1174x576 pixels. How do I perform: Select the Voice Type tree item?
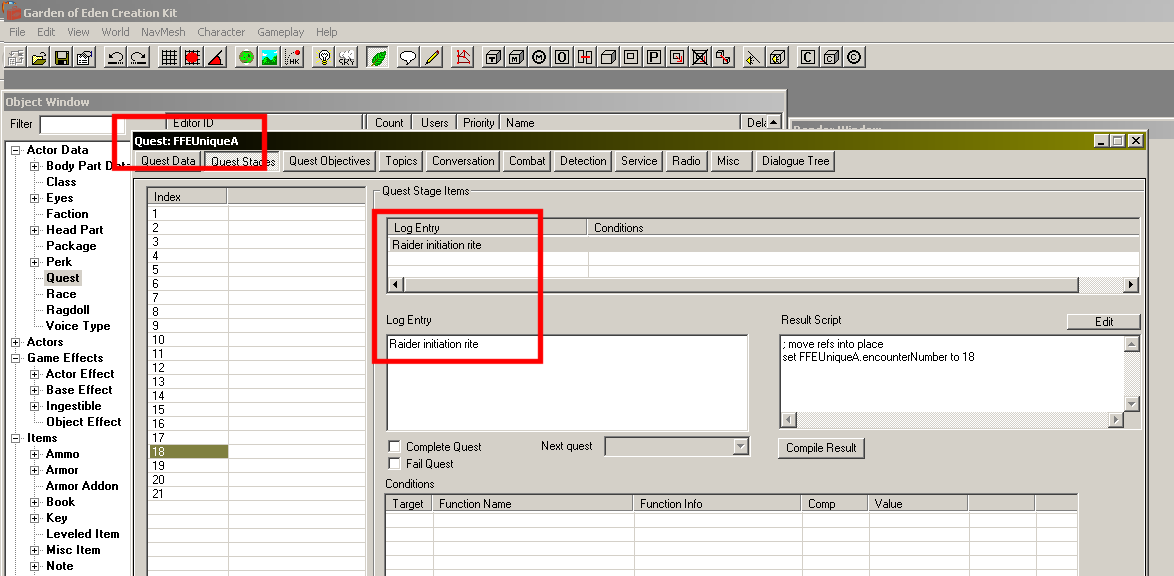pyautogui.click(x=78, y=326)
